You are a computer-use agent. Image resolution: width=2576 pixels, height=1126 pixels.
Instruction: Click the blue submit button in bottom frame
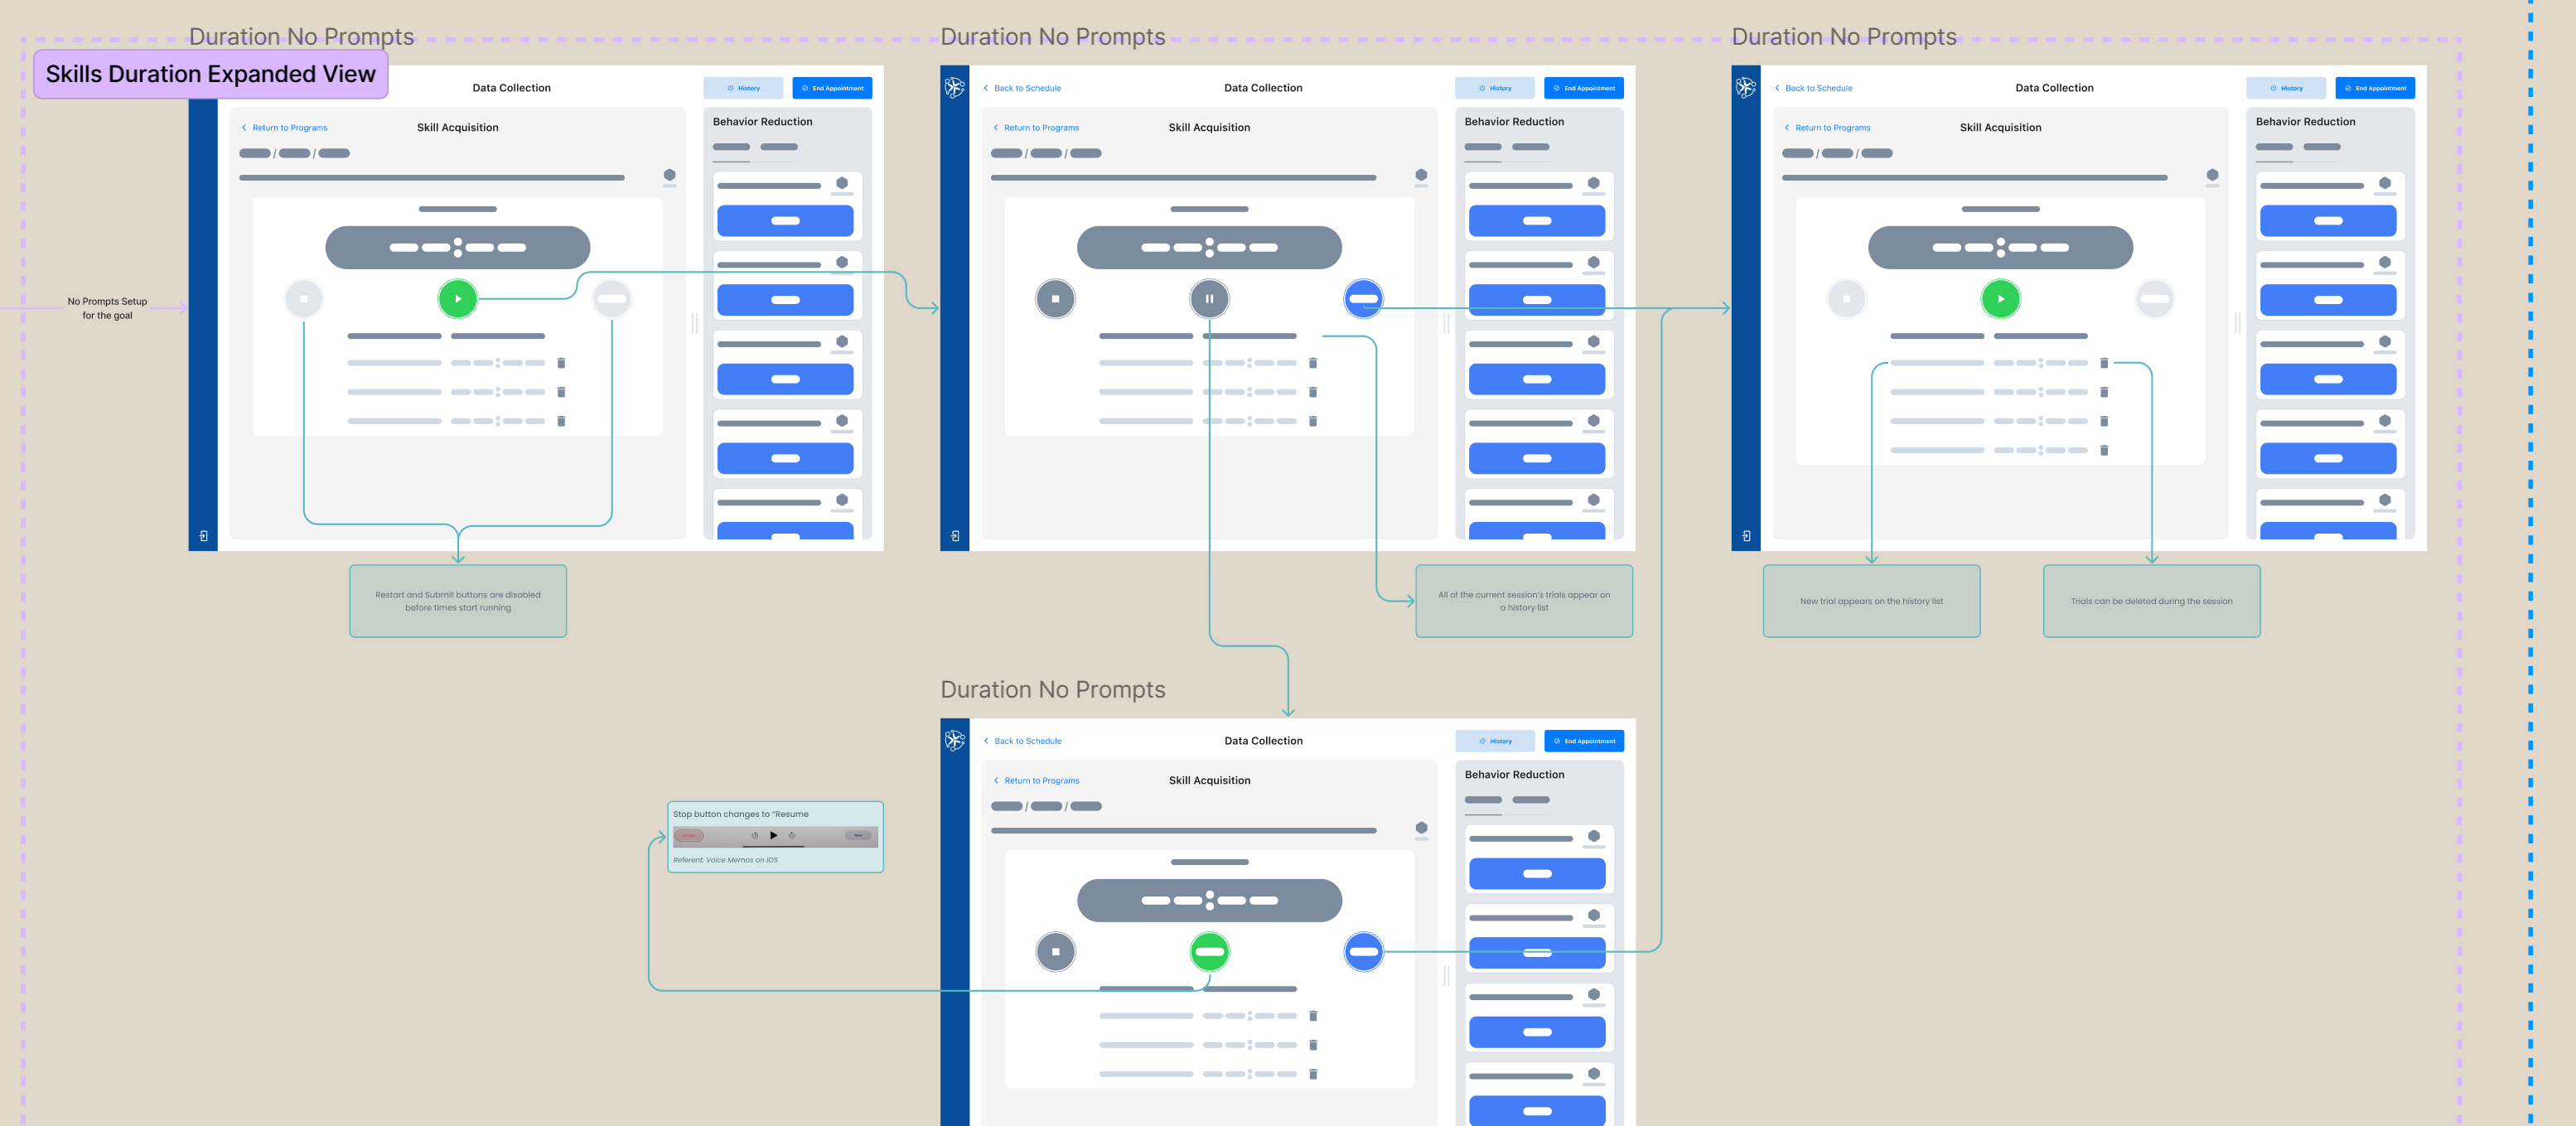coord(1363,951)
